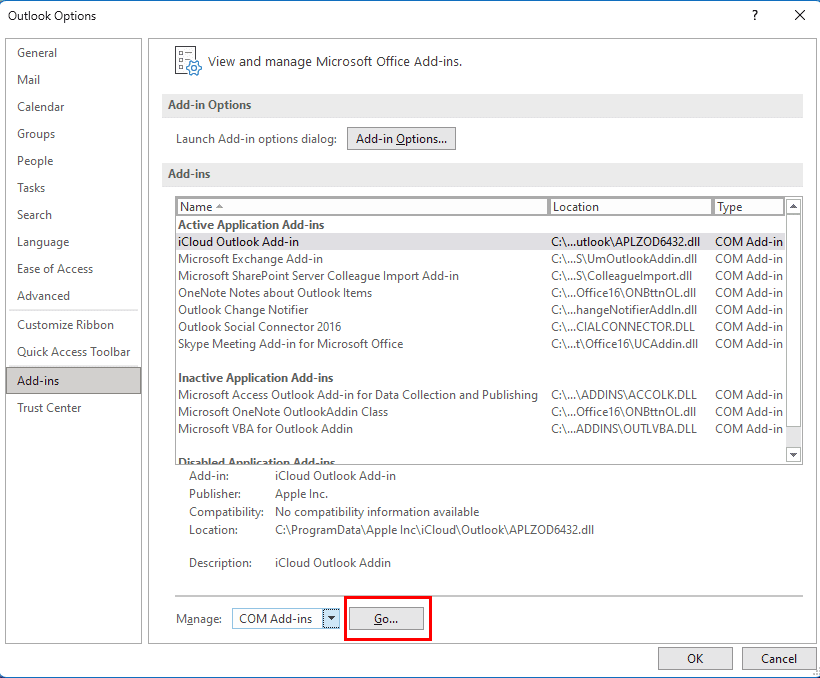Select Microsoft Access Outlook Add-in row
This screenshot has width=820, height=678.
[x=480, y=395]
